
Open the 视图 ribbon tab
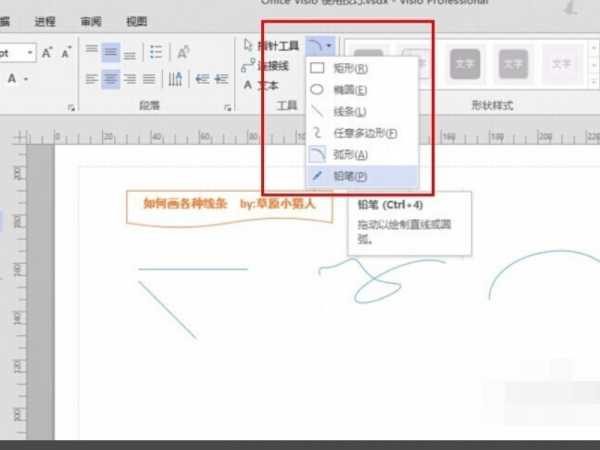coord(137,22)
